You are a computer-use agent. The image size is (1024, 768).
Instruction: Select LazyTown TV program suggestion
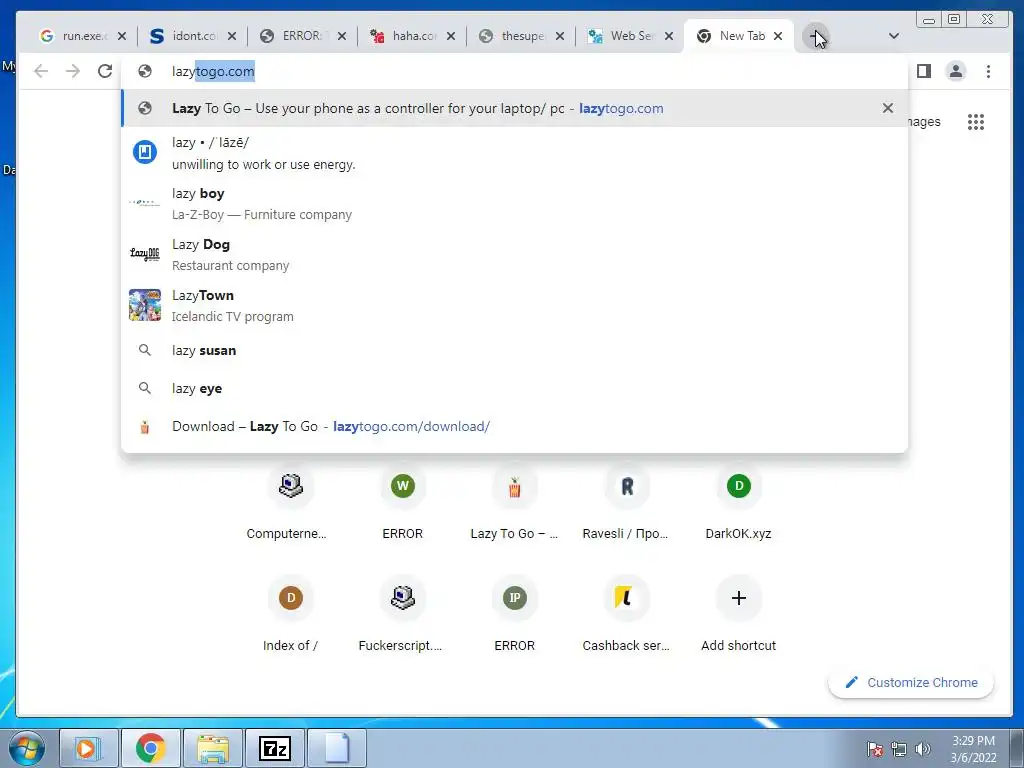515,306
